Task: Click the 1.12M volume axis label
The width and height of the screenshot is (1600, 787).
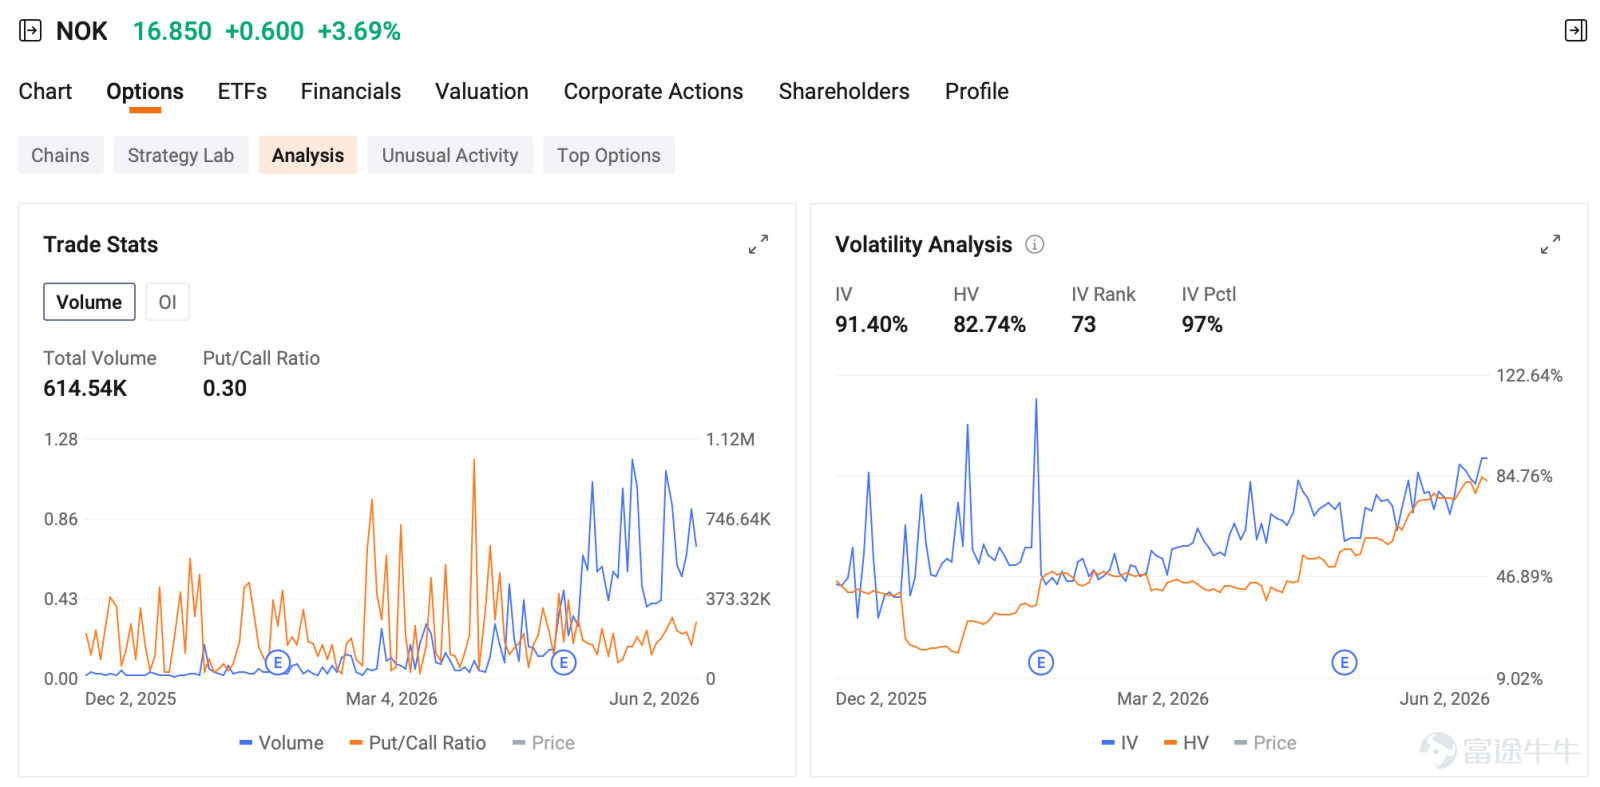Action: [730, 439]
